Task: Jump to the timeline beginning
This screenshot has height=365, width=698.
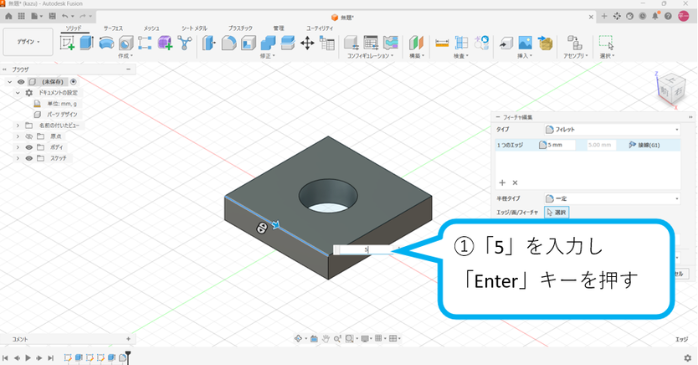Action: [5, 358]
